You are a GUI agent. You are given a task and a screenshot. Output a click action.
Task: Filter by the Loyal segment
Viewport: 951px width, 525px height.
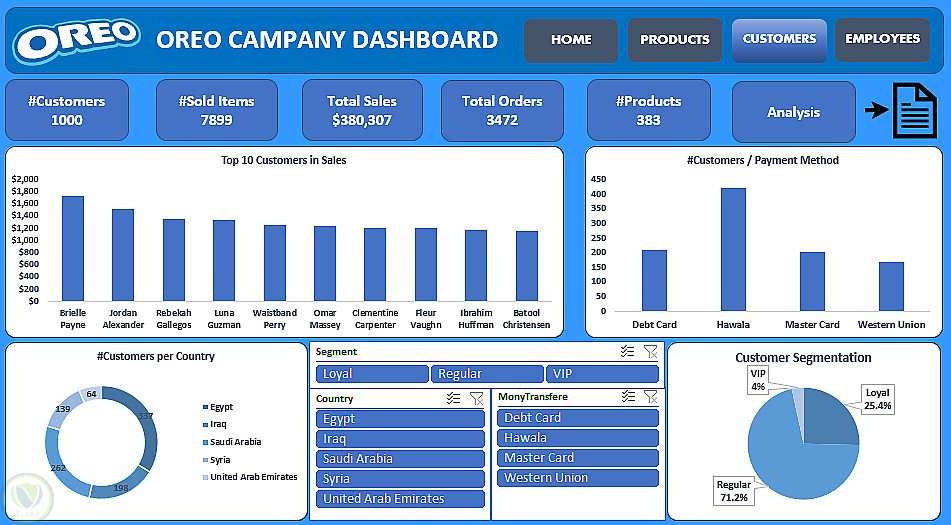(372, 374)
